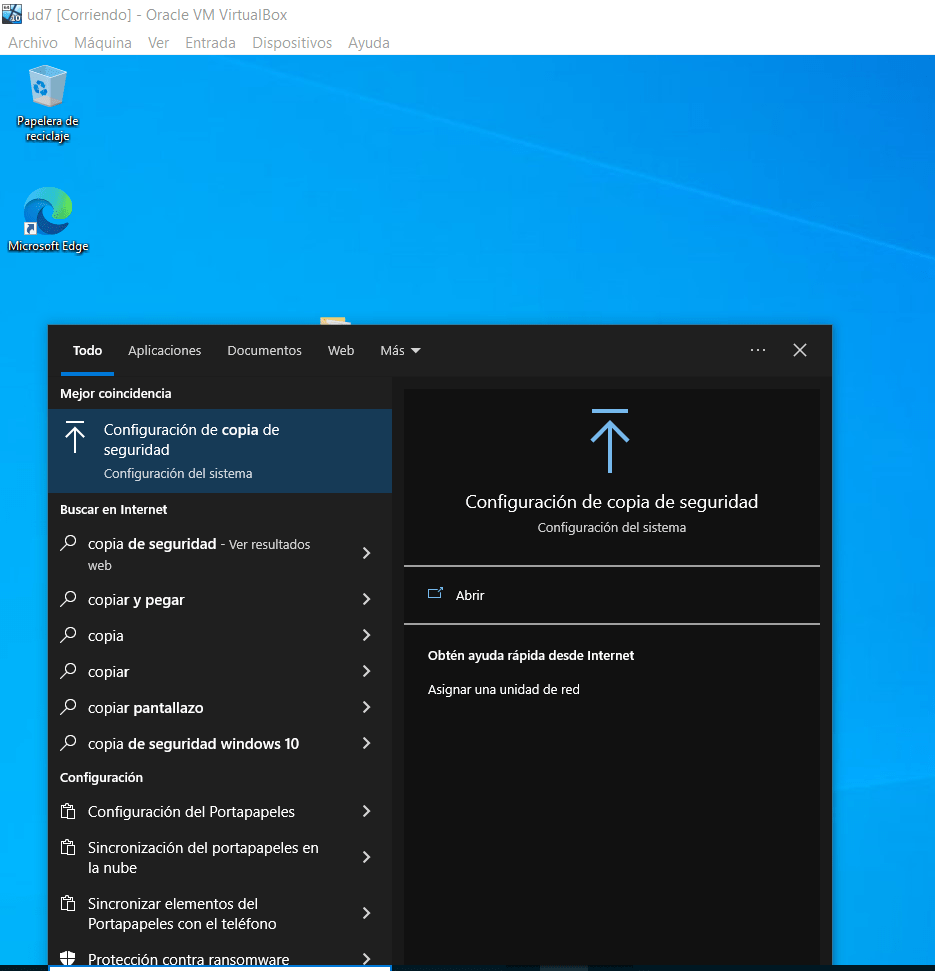Click Abrir to open backup settings
Image resolution: width=935 pixels, height=971 pixels.
point(470,595)
